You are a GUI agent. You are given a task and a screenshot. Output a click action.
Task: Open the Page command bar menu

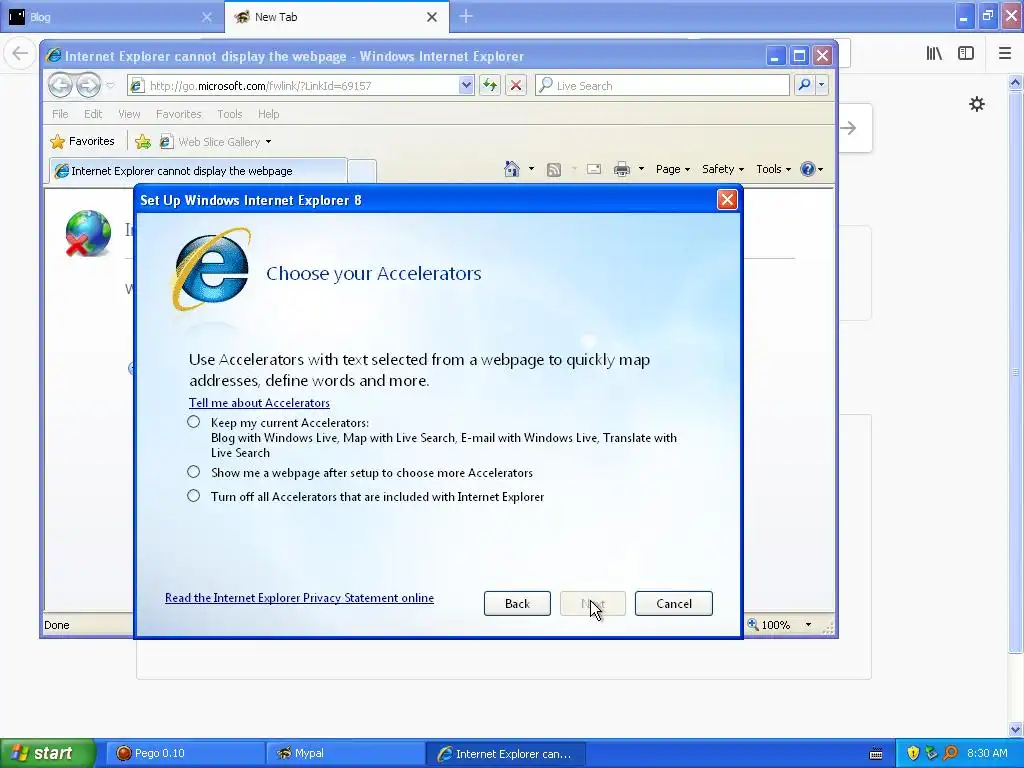[x=673, y=169]
